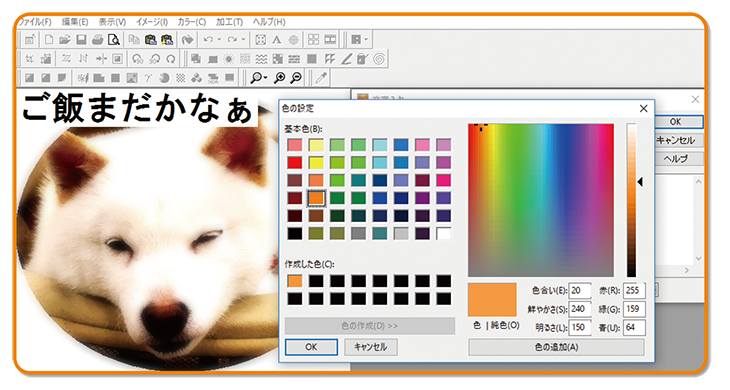This screenshot has width=730, height=390.
Task: Select the Crop tool icon
Action: [29, 59]
